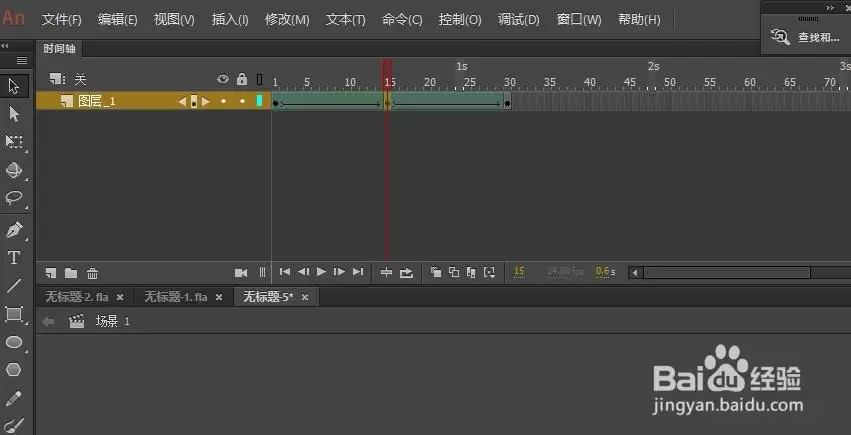The height and width of the screenshot is (435, 851).
Task: Select the Text tool
Action: (14, 258)
